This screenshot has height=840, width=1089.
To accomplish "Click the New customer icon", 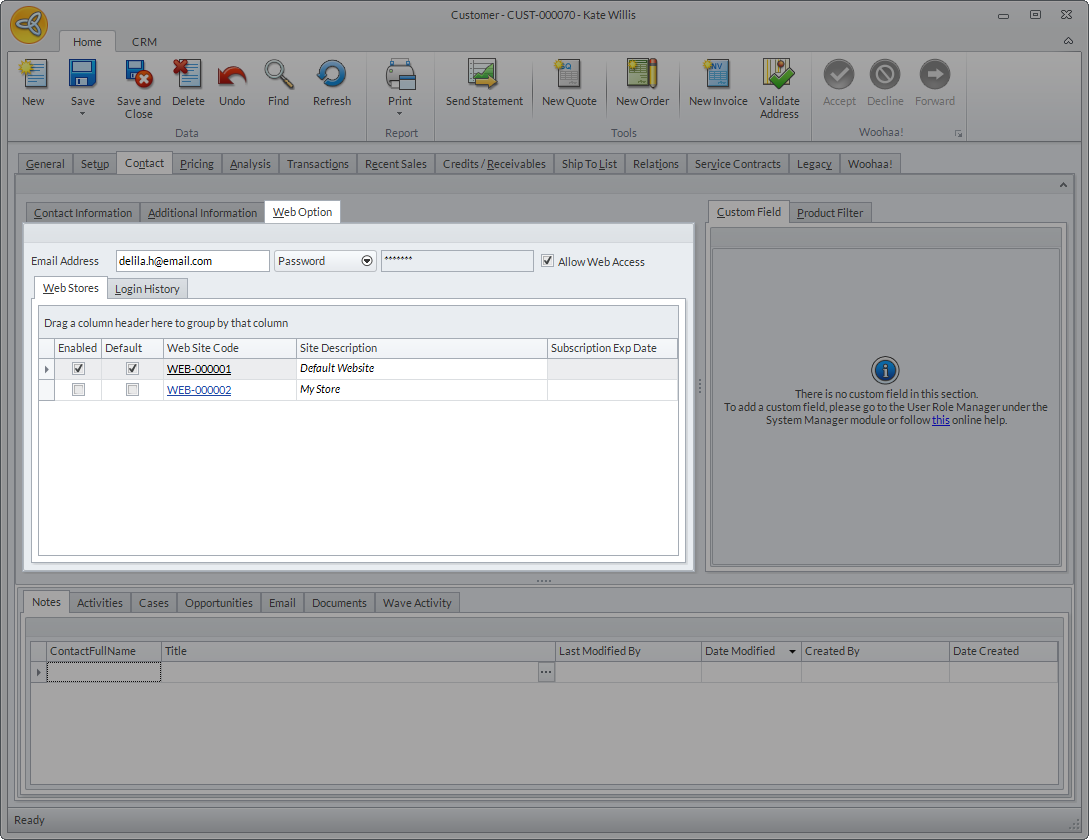I will [x=33, y=76].
